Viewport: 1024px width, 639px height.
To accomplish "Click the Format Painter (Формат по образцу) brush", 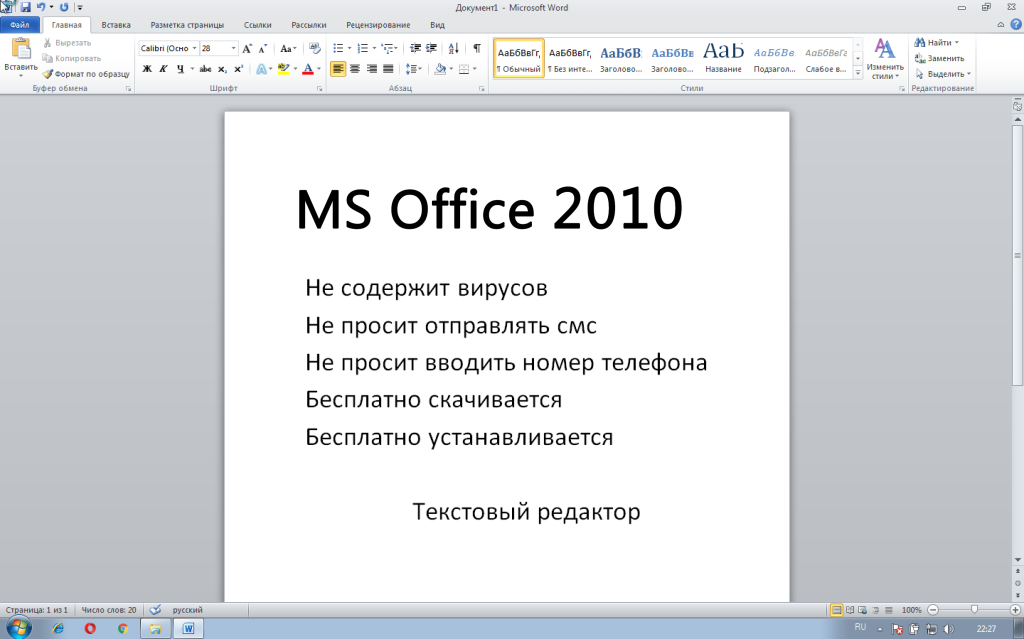I will point(47,74).
